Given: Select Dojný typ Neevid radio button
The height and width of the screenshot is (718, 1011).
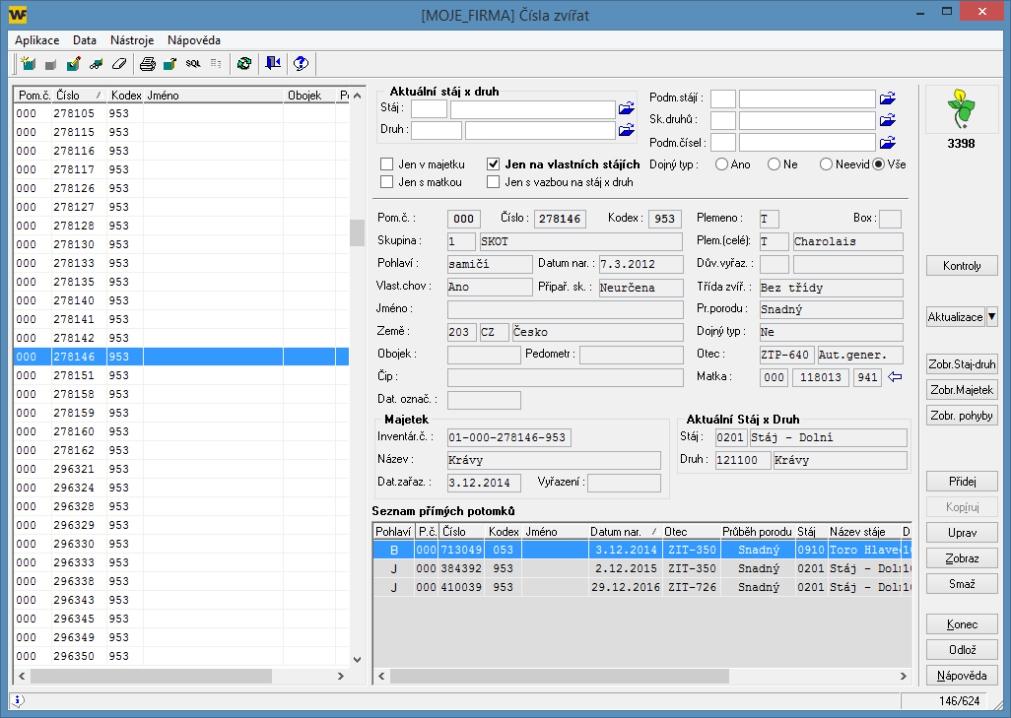Looking at the screenshot, I should [826, 164].
